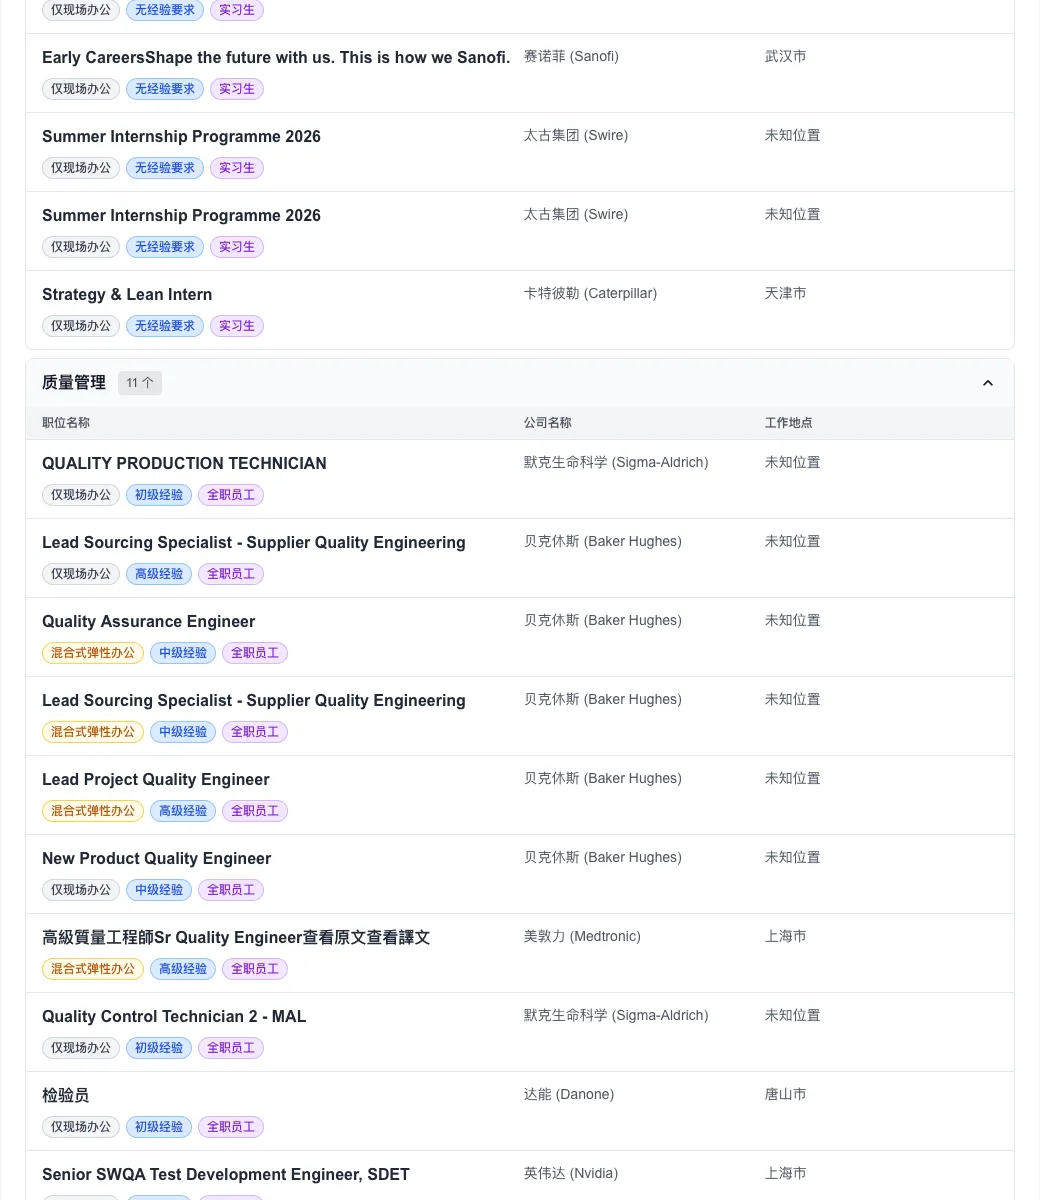Screen dimensions: 1040x1200
Task: Select Baker Hughes in New Product Quality row
Action: point(603,858)
